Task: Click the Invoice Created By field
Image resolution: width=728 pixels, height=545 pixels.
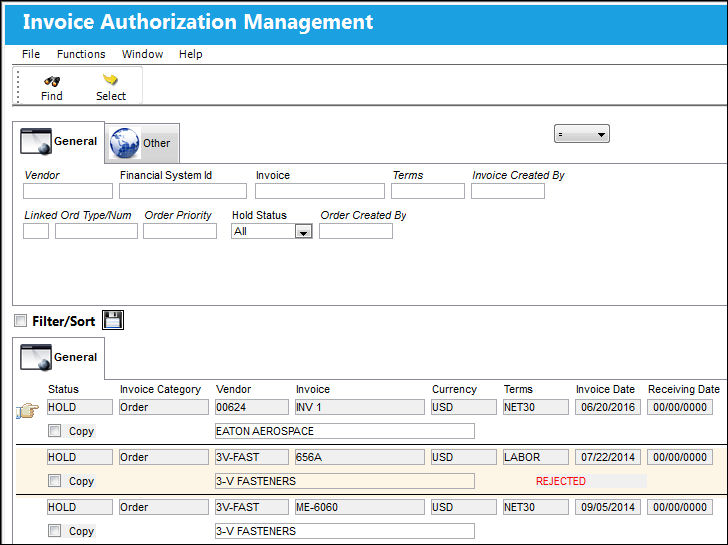Action: [x=508, y=191]
